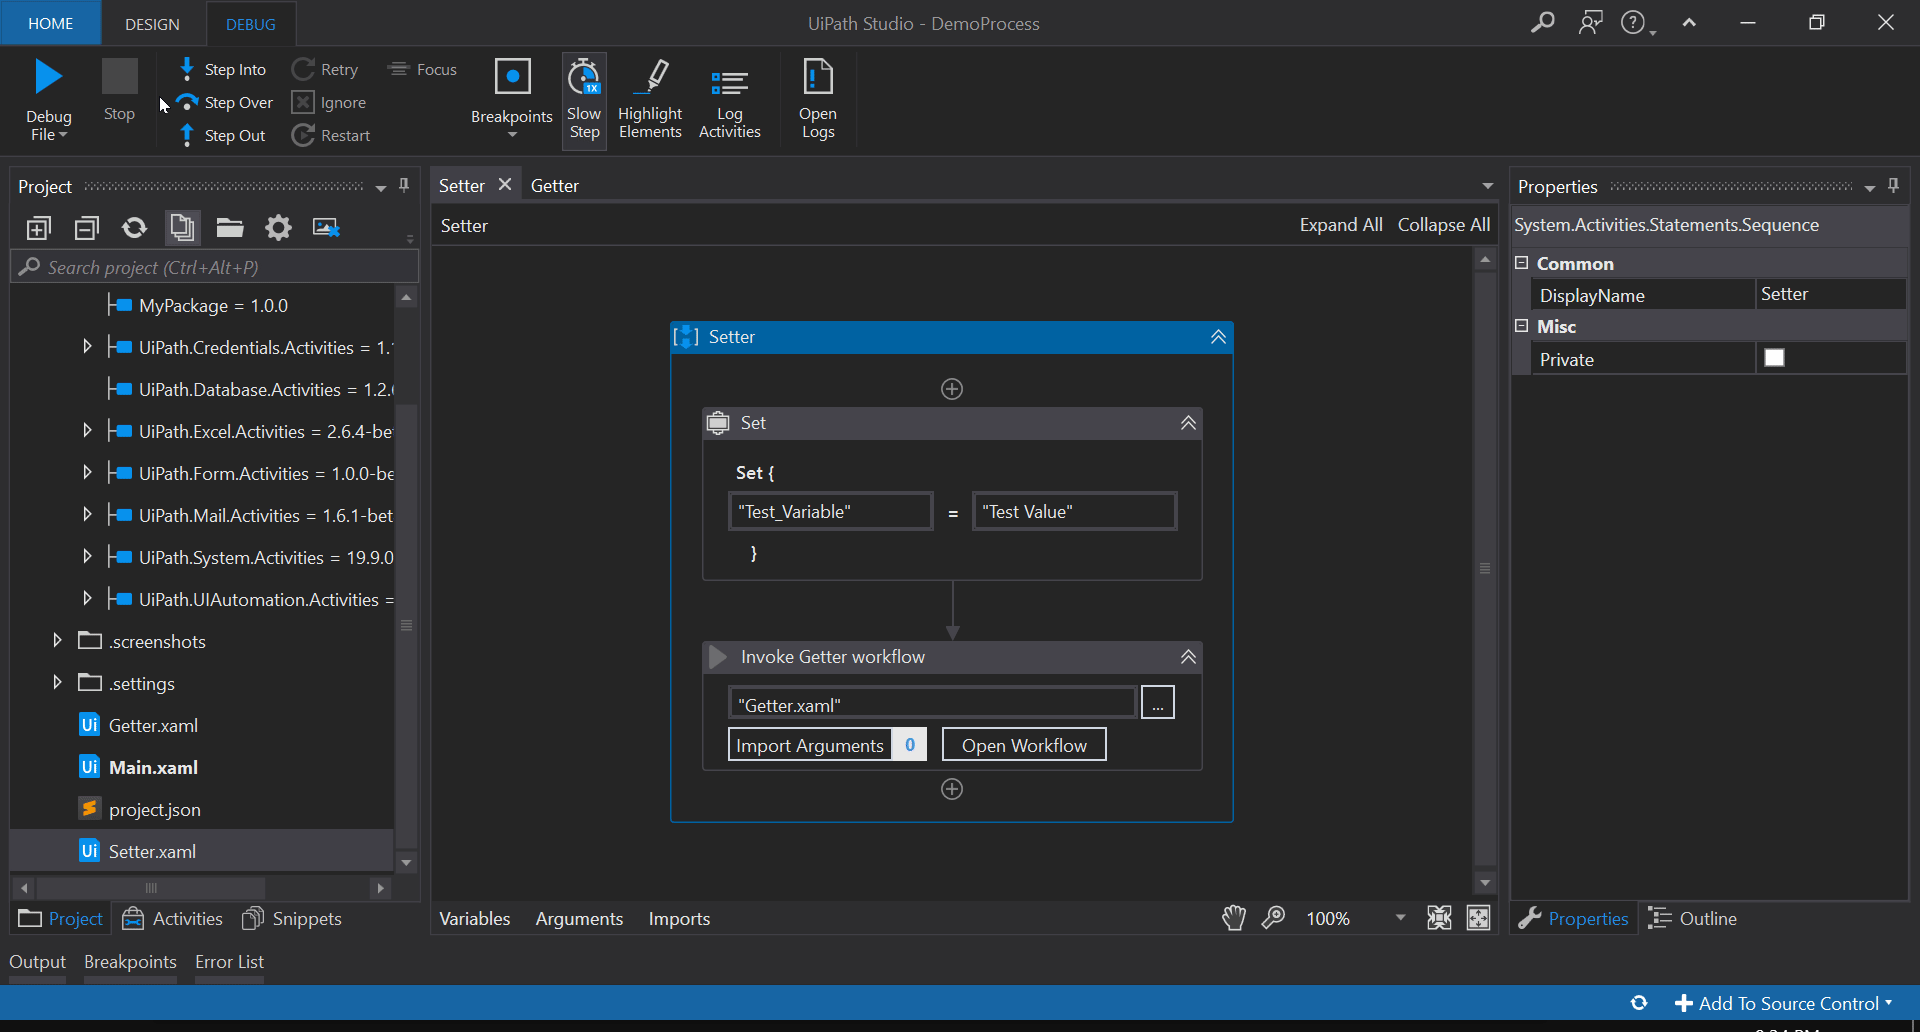Image resolution: width=1920 pixels, height=1032 pixels.
Task: Click the "Test Value" input field
Action: coord(1074,511)
